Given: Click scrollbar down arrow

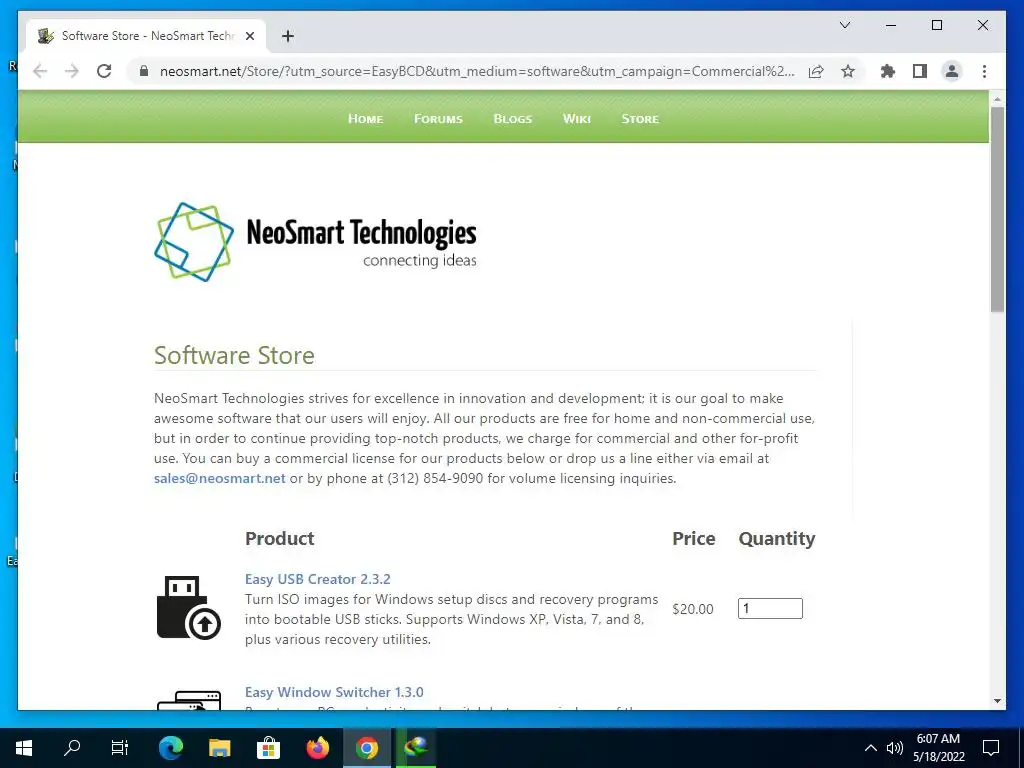Looking at the screenshot, I should click(x=997, y=701).
